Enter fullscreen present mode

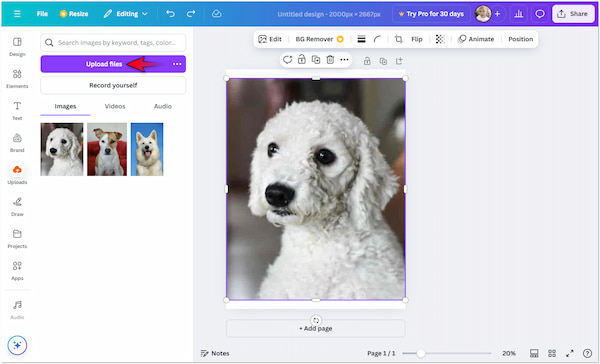[570, 353]
